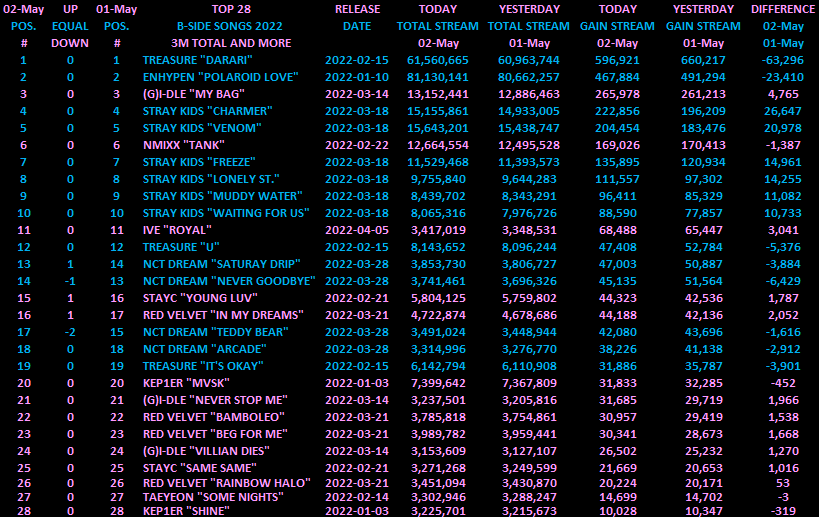
Task: Click RED VELVET "BAMBOLEO" title
Action: tap(214, 417)
